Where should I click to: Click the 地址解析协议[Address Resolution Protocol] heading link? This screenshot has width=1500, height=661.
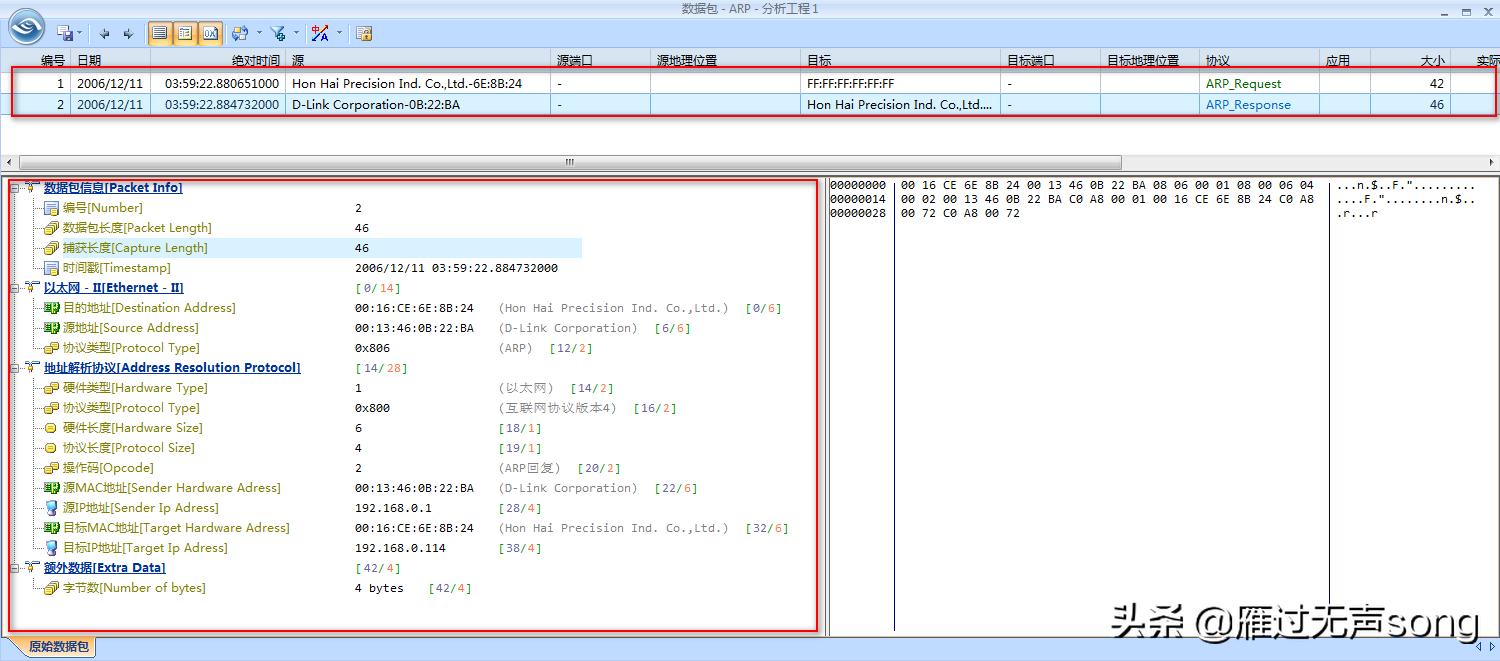tap(172, 368)
